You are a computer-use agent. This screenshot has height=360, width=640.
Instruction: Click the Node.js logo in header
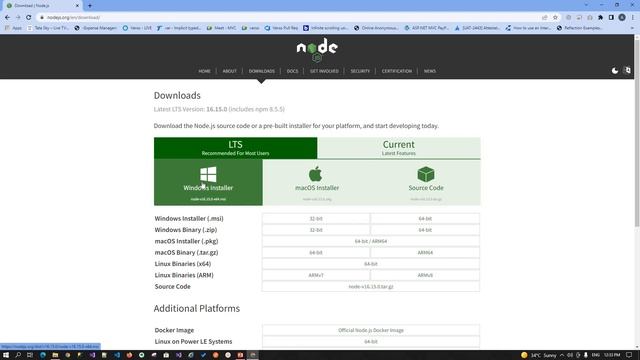tap(317, 49)
